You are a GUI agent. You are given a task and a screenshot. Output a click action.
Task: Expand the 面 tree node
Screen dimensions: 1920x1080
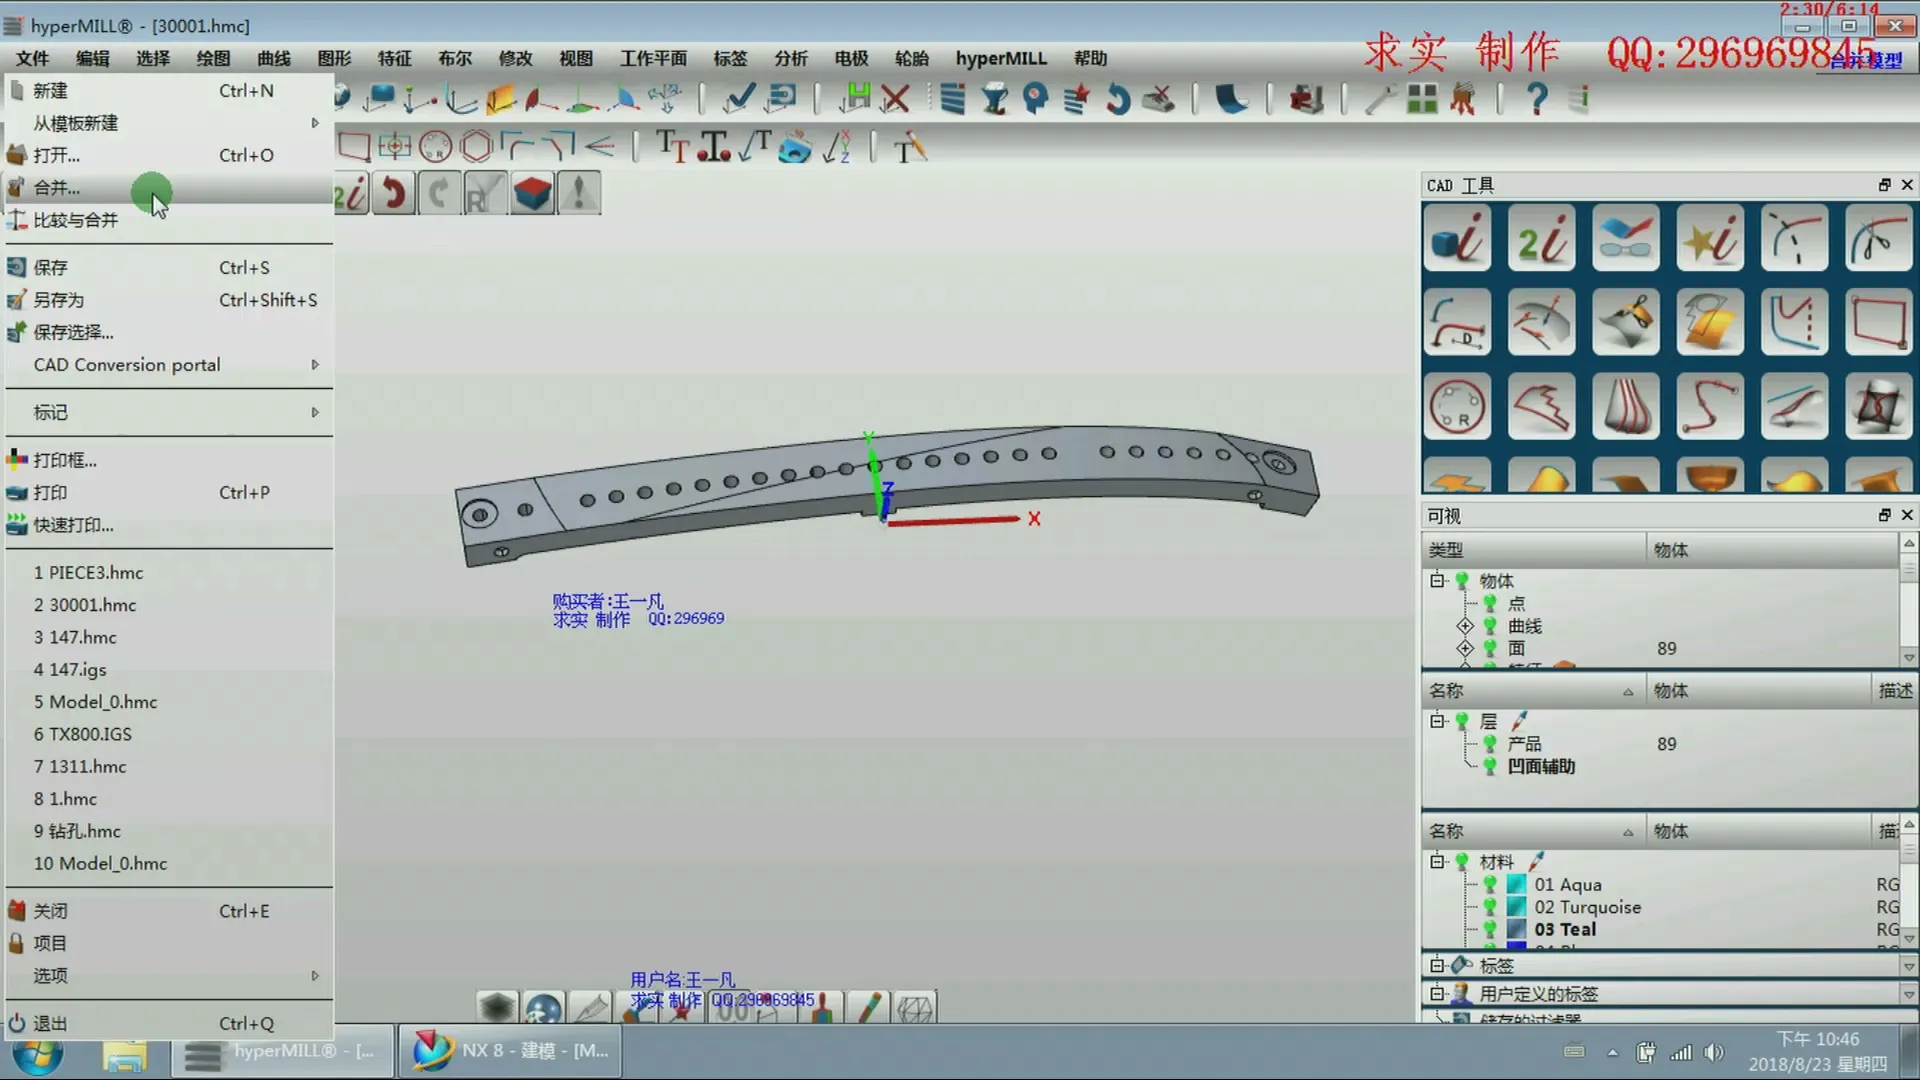click(x=1465, y=648)
